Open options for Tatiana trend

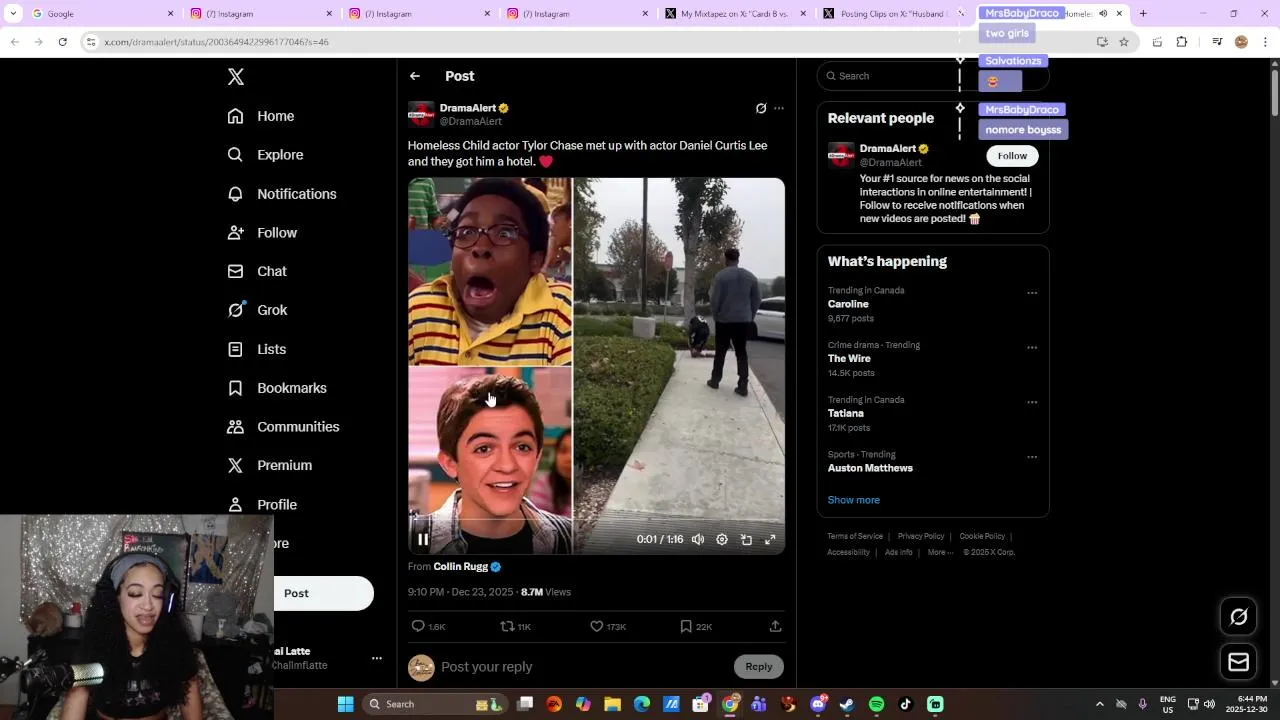[1032, 403]
